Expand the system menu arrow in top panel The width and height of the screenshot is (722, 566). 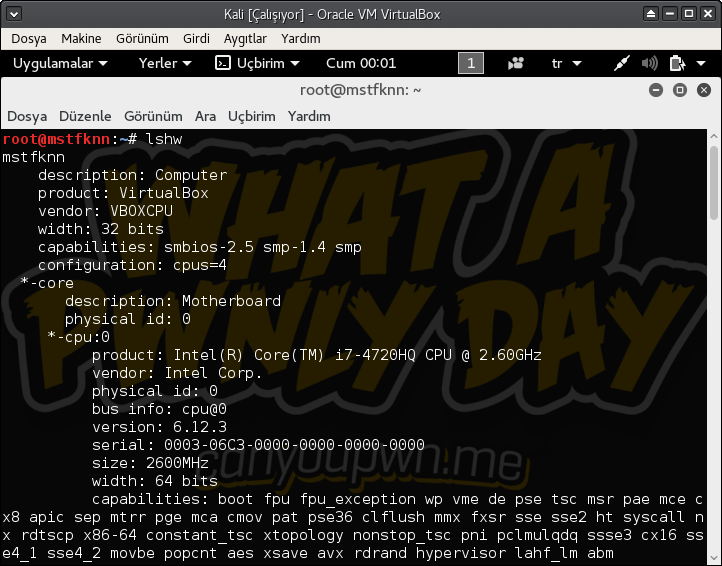pyautogui.click(x=702, y=63)
